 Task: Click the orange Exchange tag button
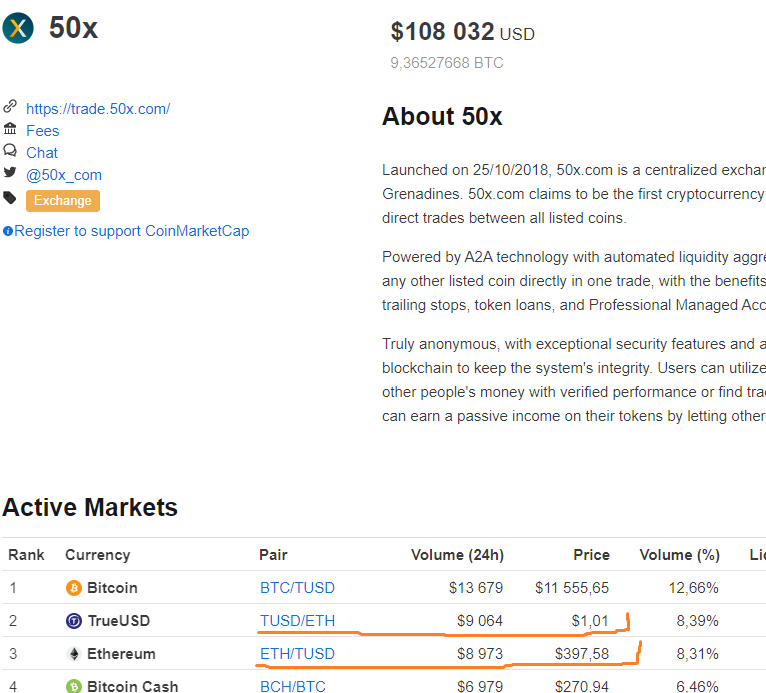point(63,201)
